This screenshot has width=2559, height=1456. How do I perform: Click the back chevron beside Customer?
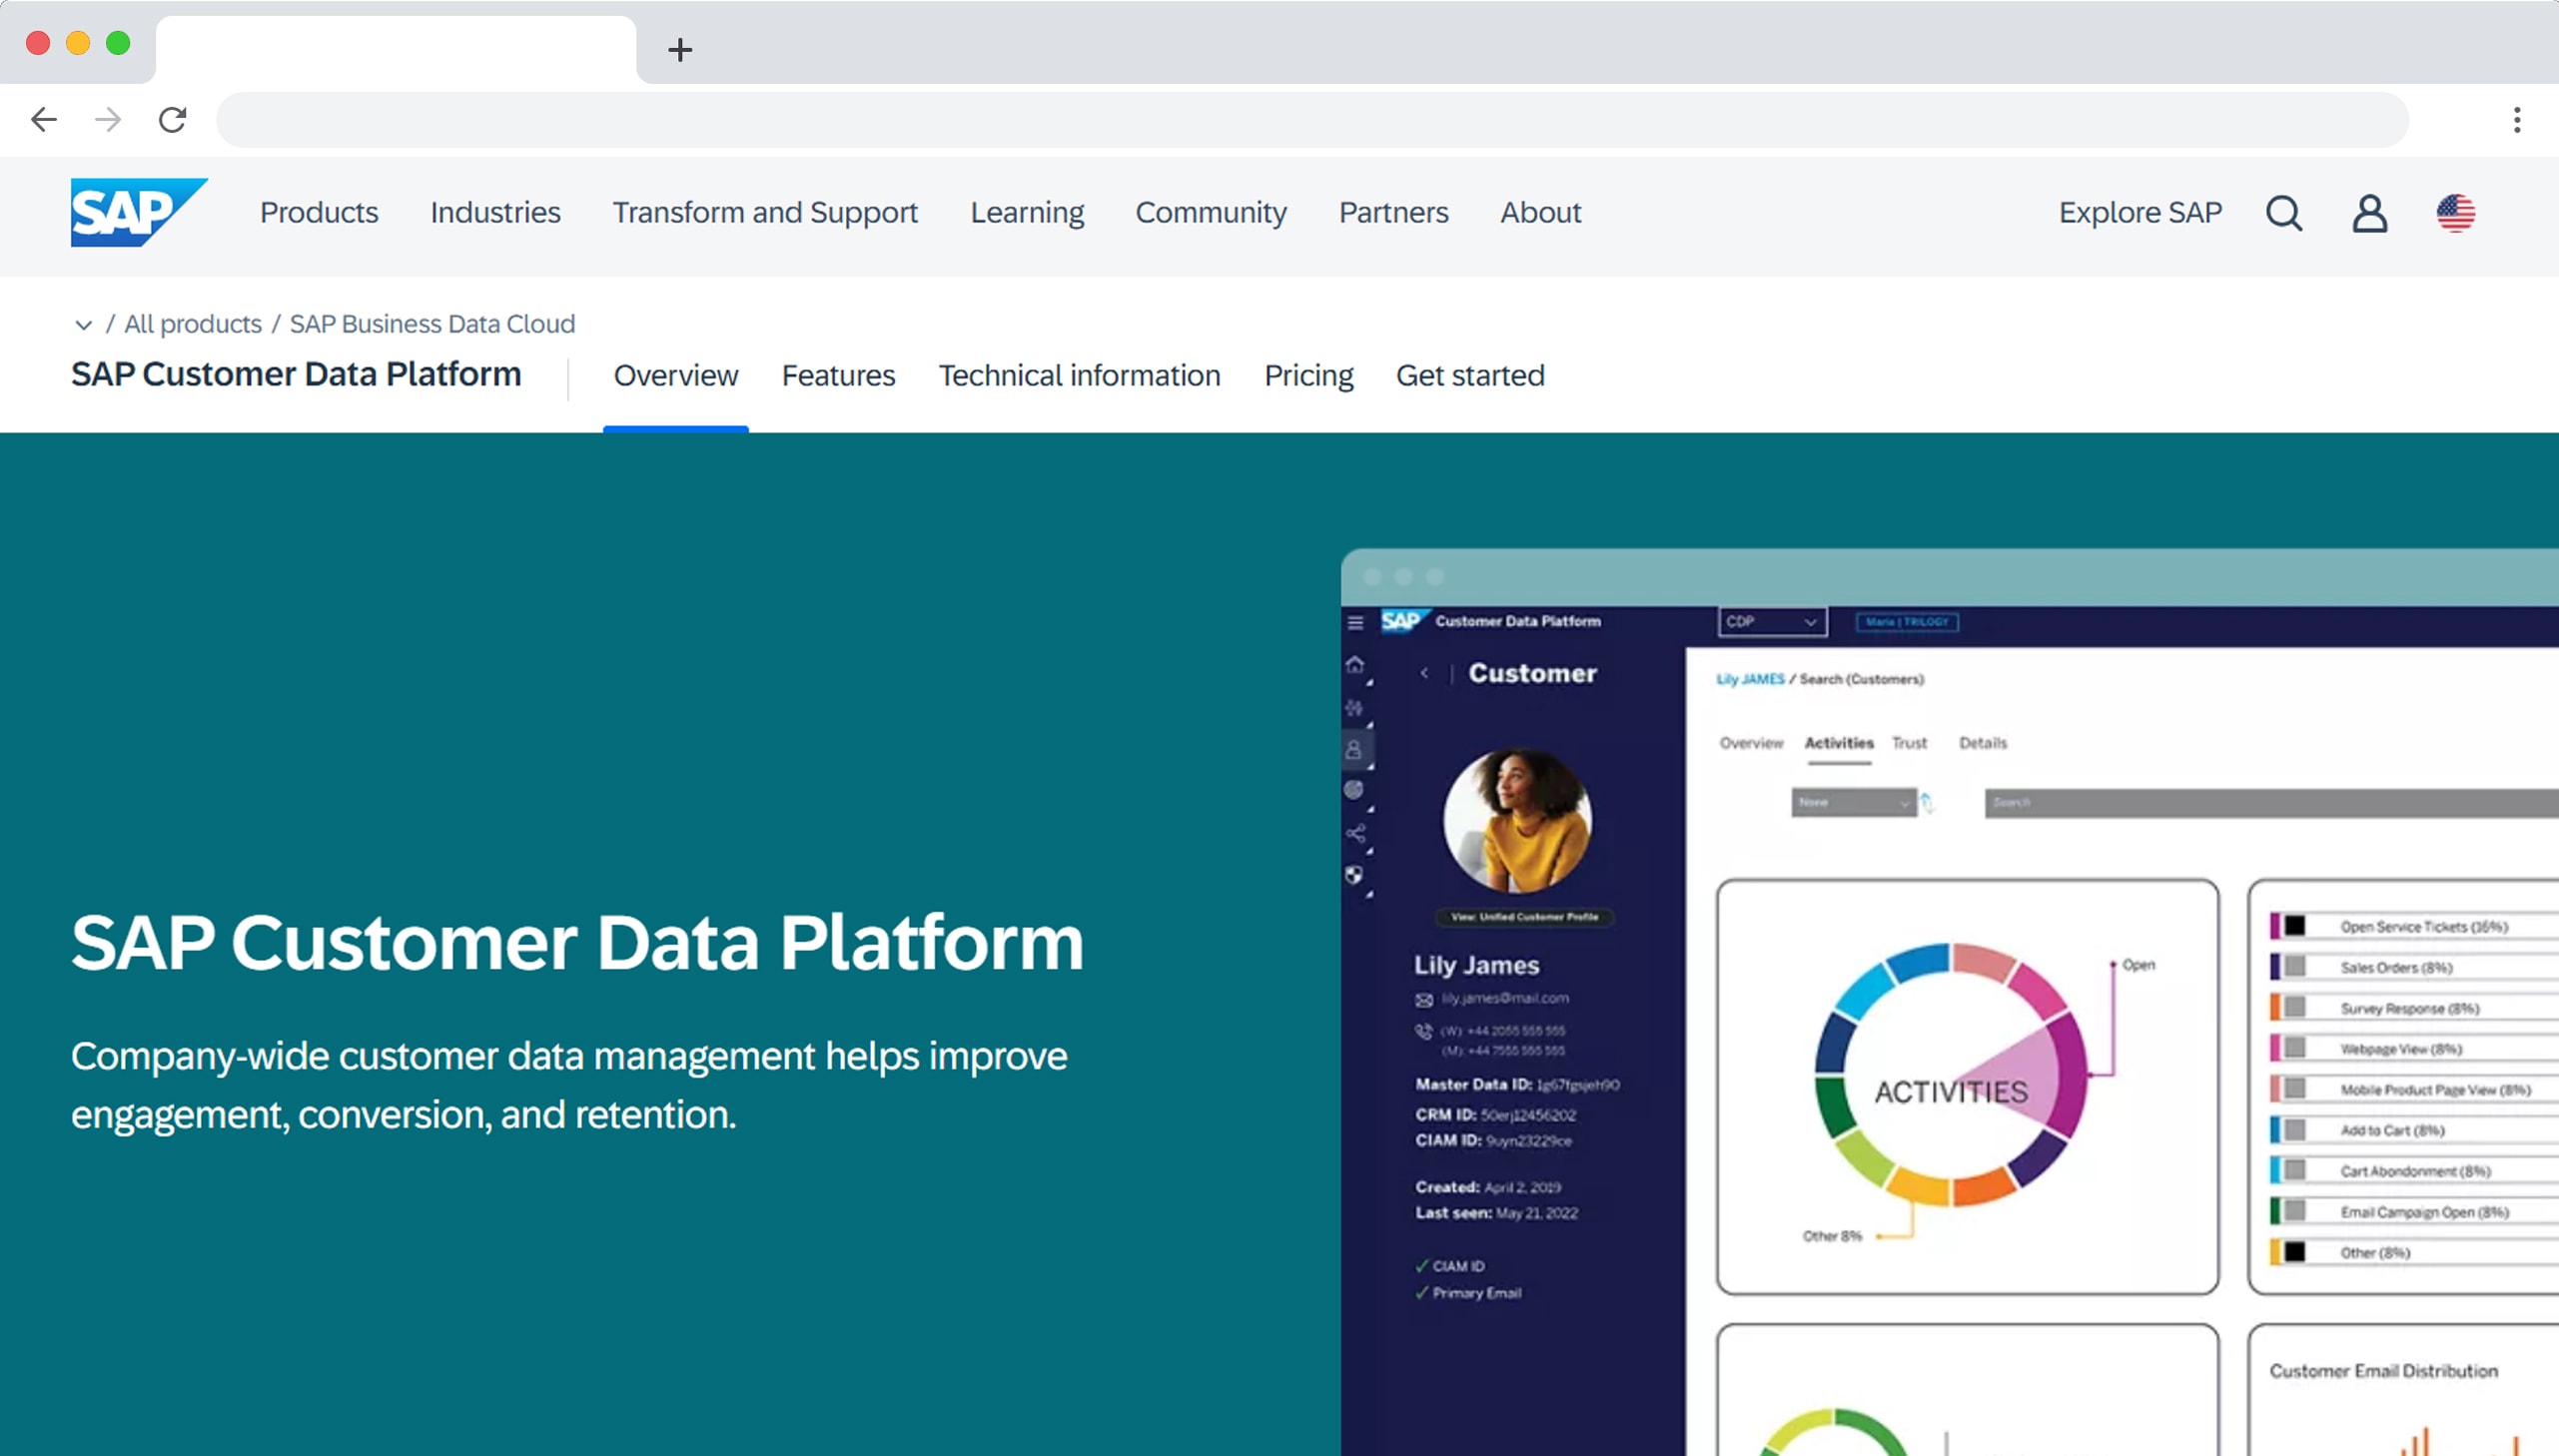[x=1424, y=673]
